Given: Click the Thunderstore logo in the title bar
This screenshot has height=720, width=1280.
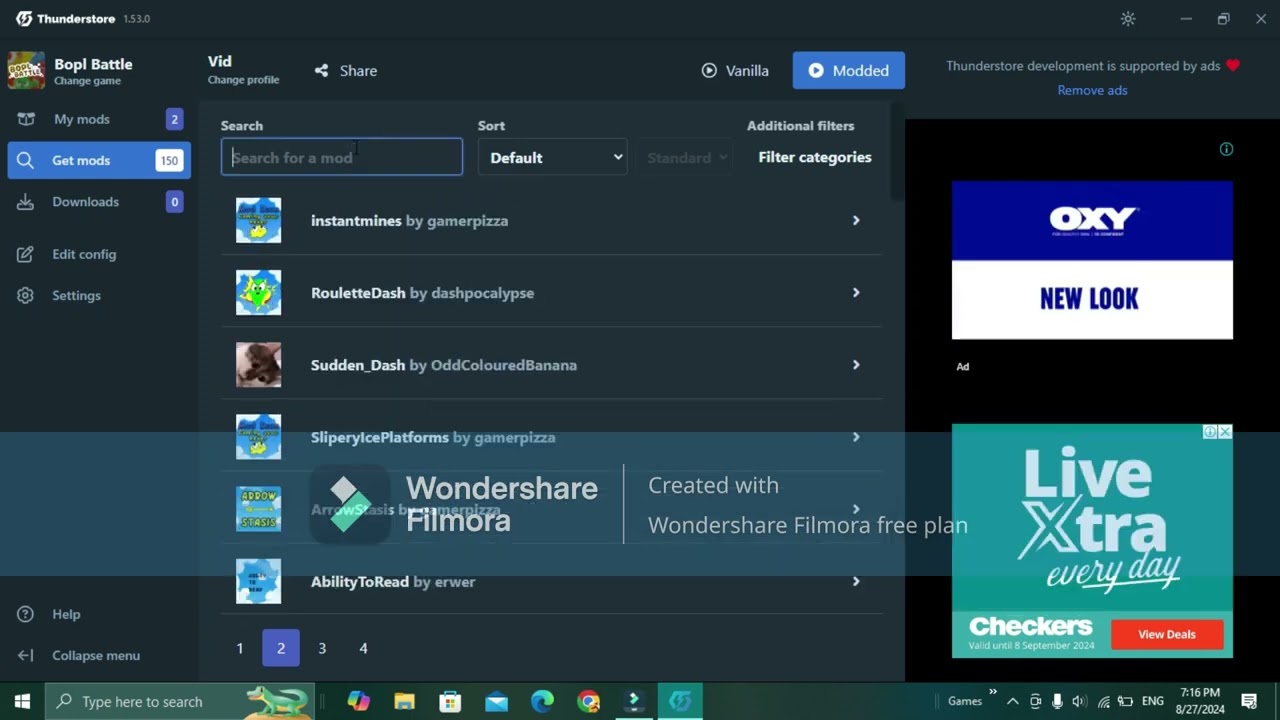Looking at the screenshot, I should point(24,19).
